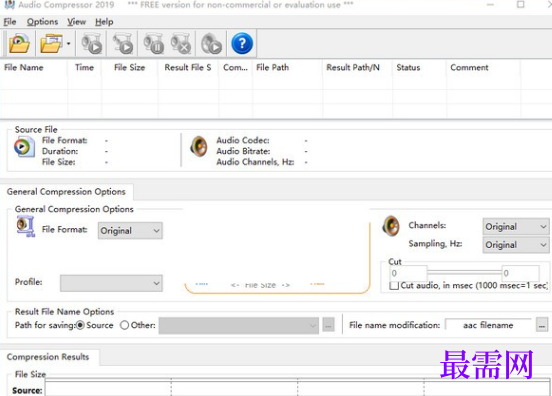Click the Cut start value field
This screenshot has width=552, height=396.
[x=408, y=273]
